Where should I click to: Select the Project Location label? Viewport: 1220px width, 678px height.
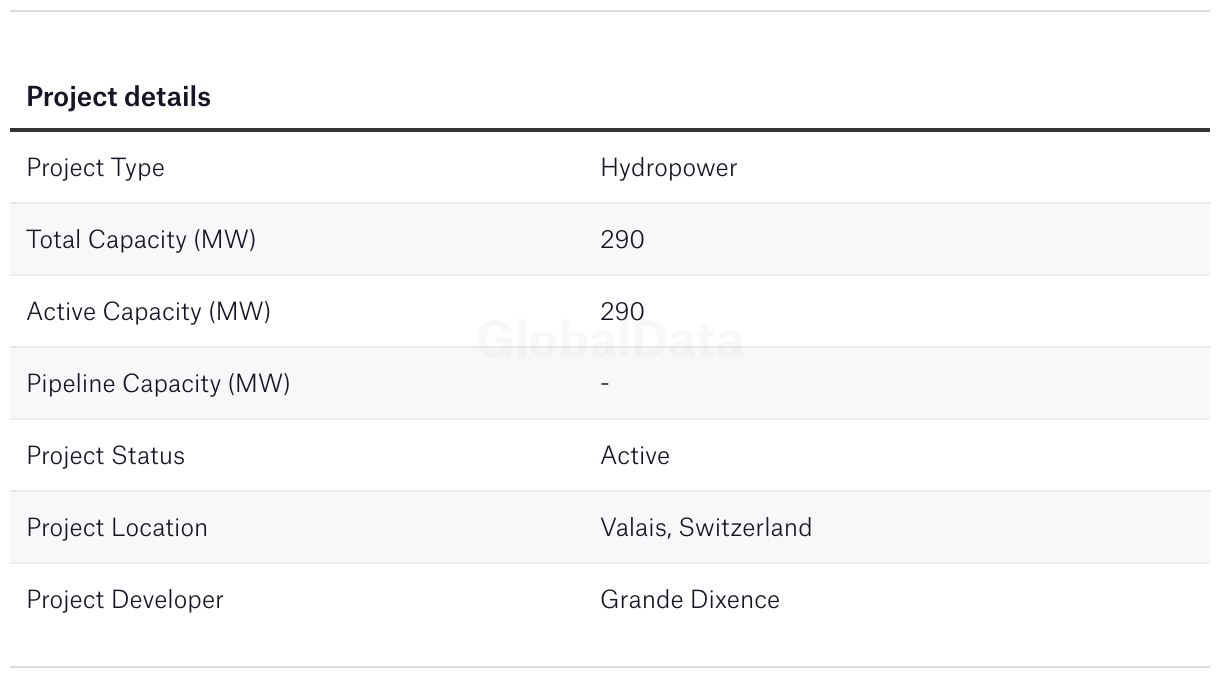coord(117,528)
